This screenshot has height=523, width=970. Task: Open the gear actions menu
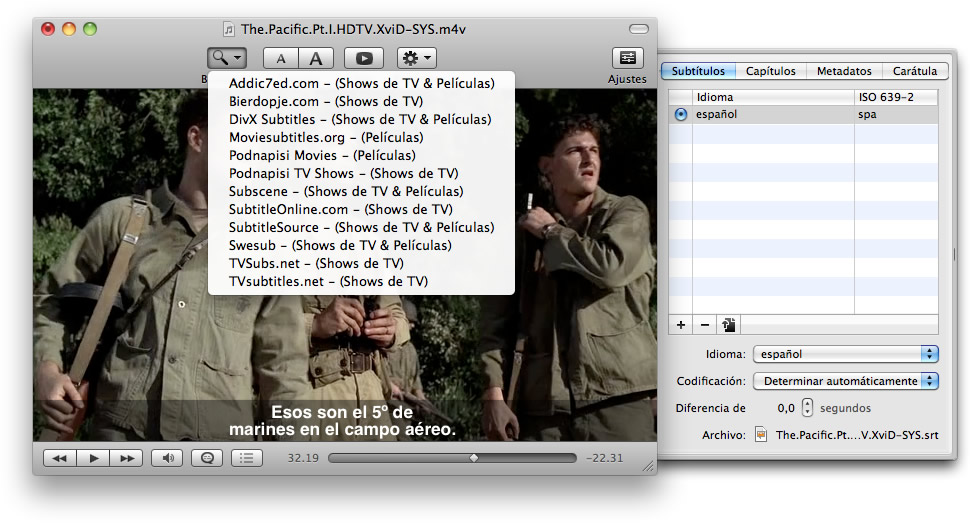coord(417,58)
